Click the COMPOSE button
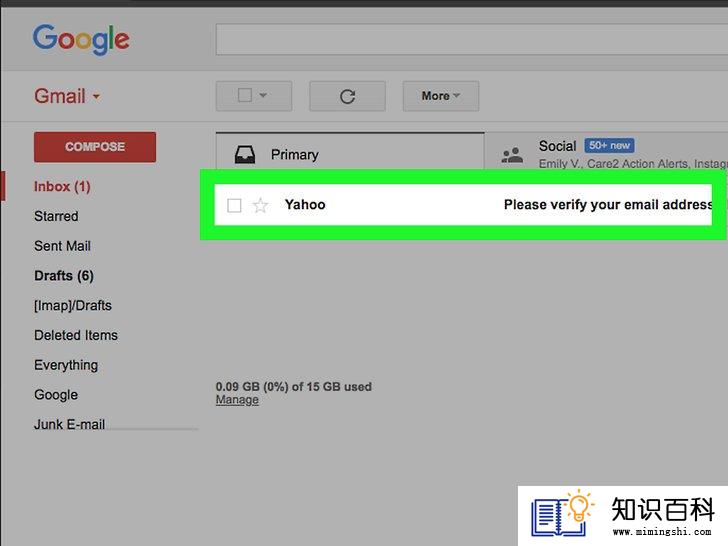Image resolution: width=728 pixels, height=546 pixels. click(95, 147)
